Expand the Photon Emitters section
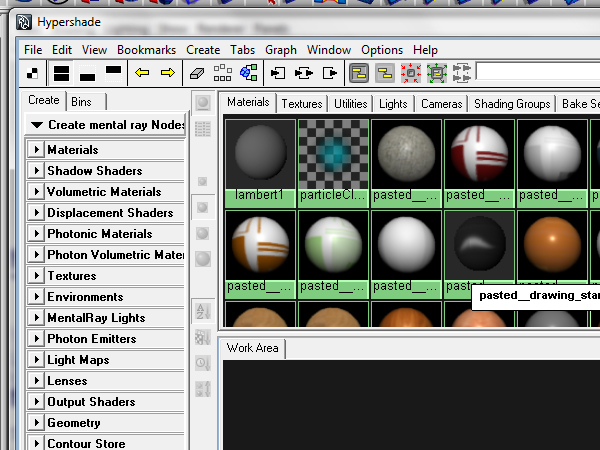 [37, 339]
